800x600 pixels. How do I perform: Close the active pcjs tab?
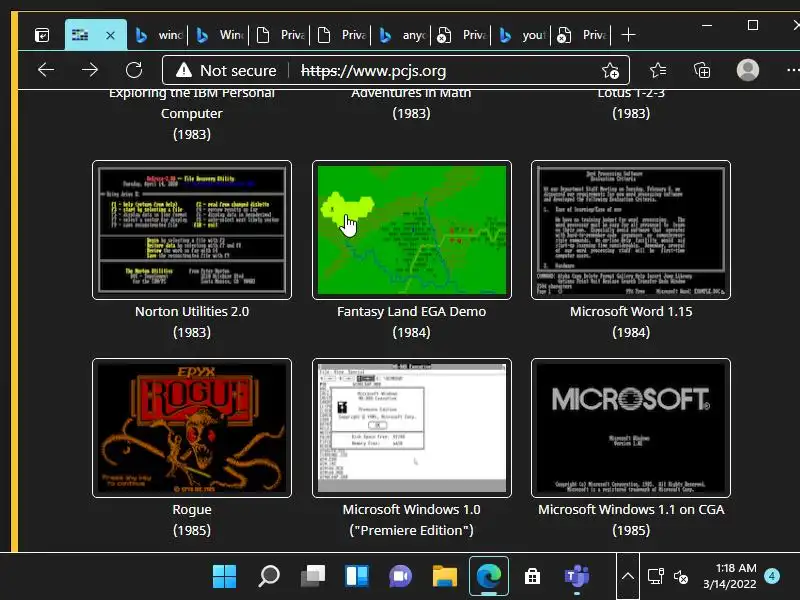pyautogui.click(x=110, y=35)
